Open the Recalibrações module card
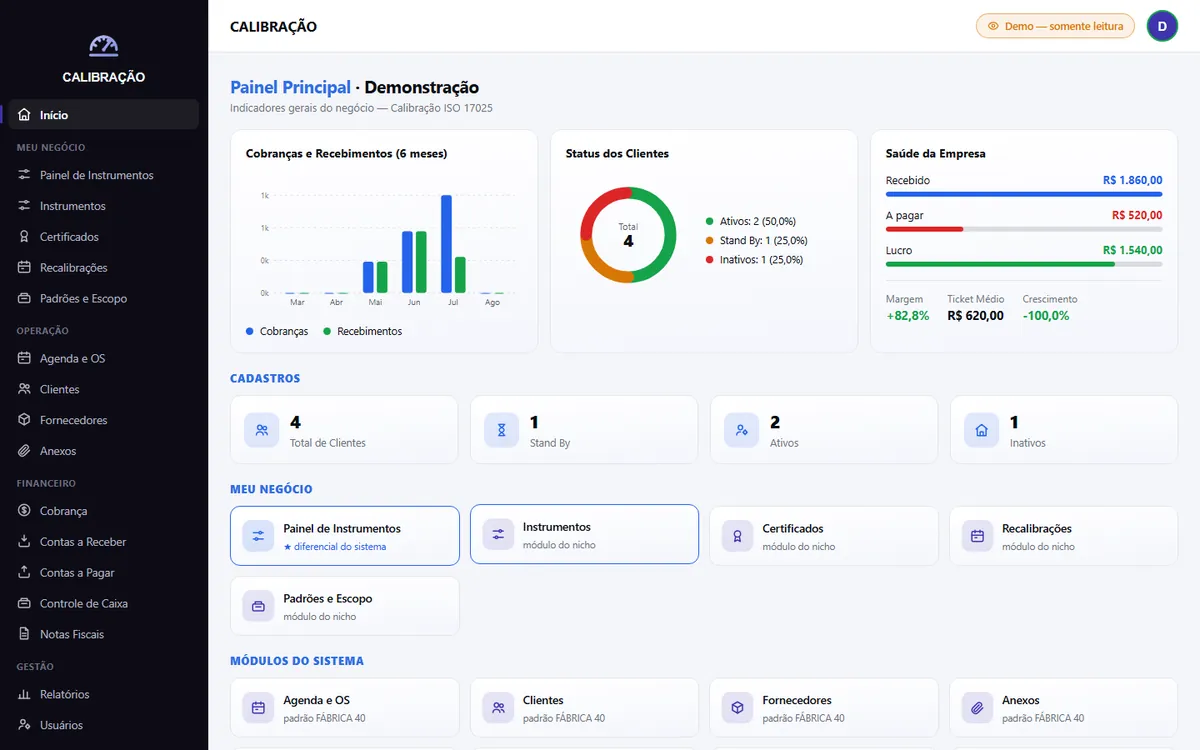This screenshot has height=750, width=1200. (x=1063, y=536)
